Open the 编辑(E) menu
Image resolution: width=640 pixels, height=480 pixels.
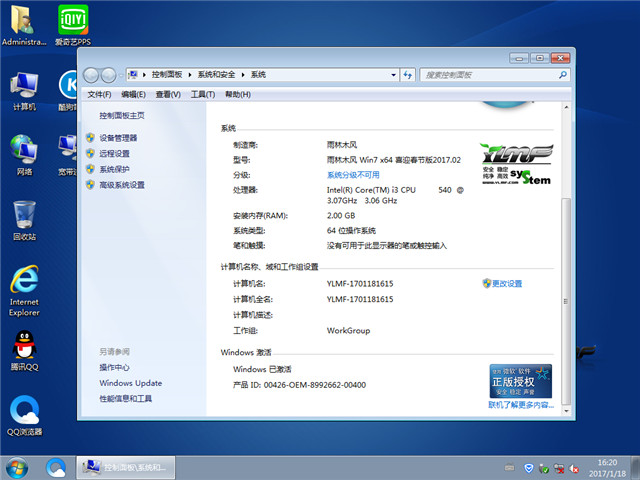(x=133, y=94)
